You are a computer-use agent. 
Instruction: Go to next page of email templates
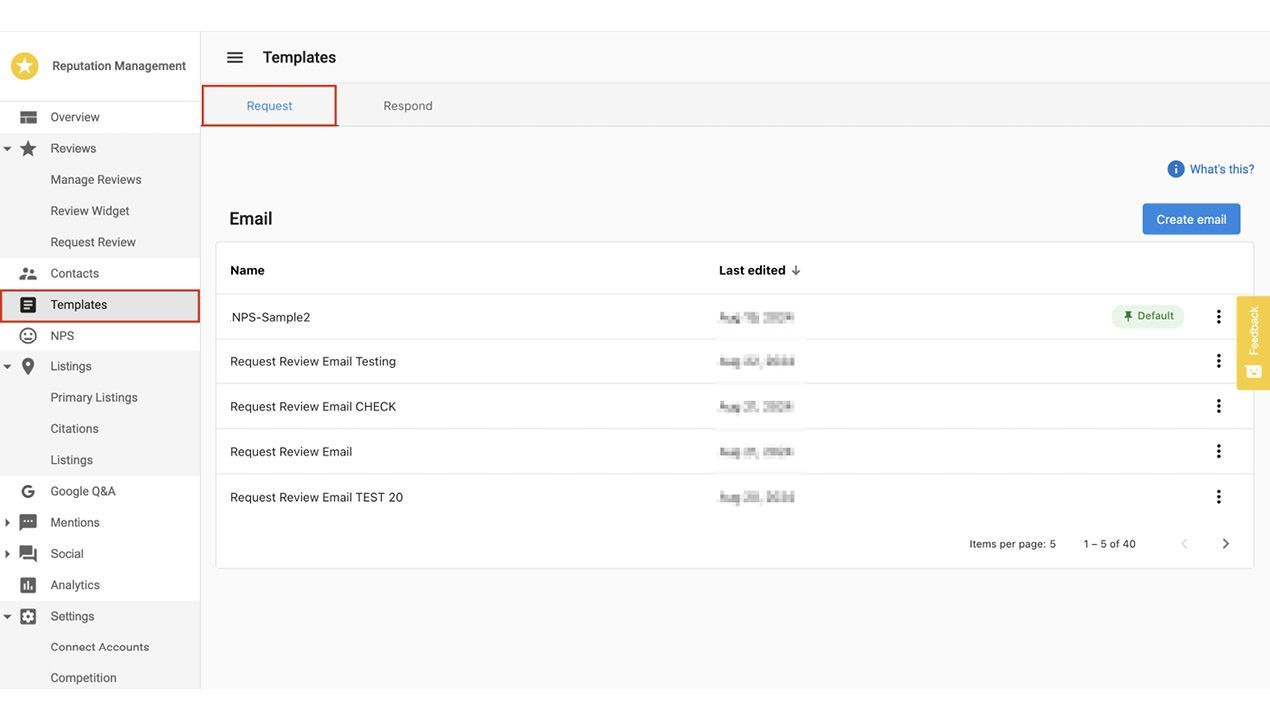tap(1225, 544)
